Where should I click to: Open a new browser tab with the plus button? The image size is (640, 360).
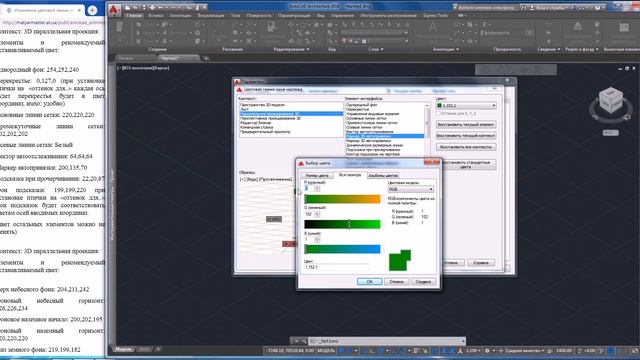(92, 10)
